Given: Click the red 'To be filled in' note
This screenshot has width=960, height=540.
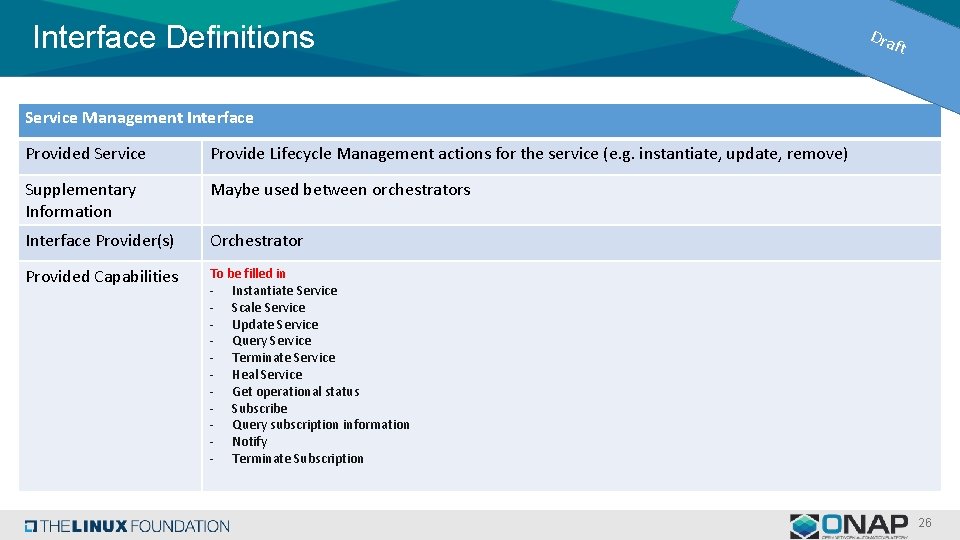Looking at the screenshot, I should pyautogui.click(x=248, y=274).
